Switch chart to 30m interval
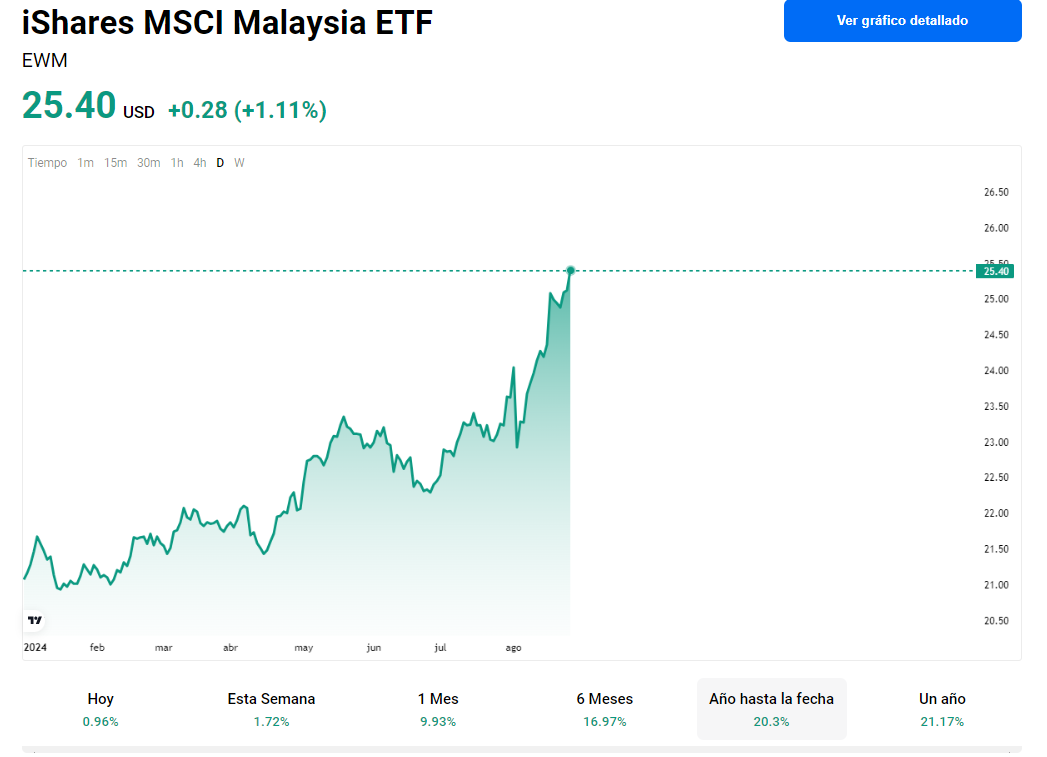 [x=149, y=163]
